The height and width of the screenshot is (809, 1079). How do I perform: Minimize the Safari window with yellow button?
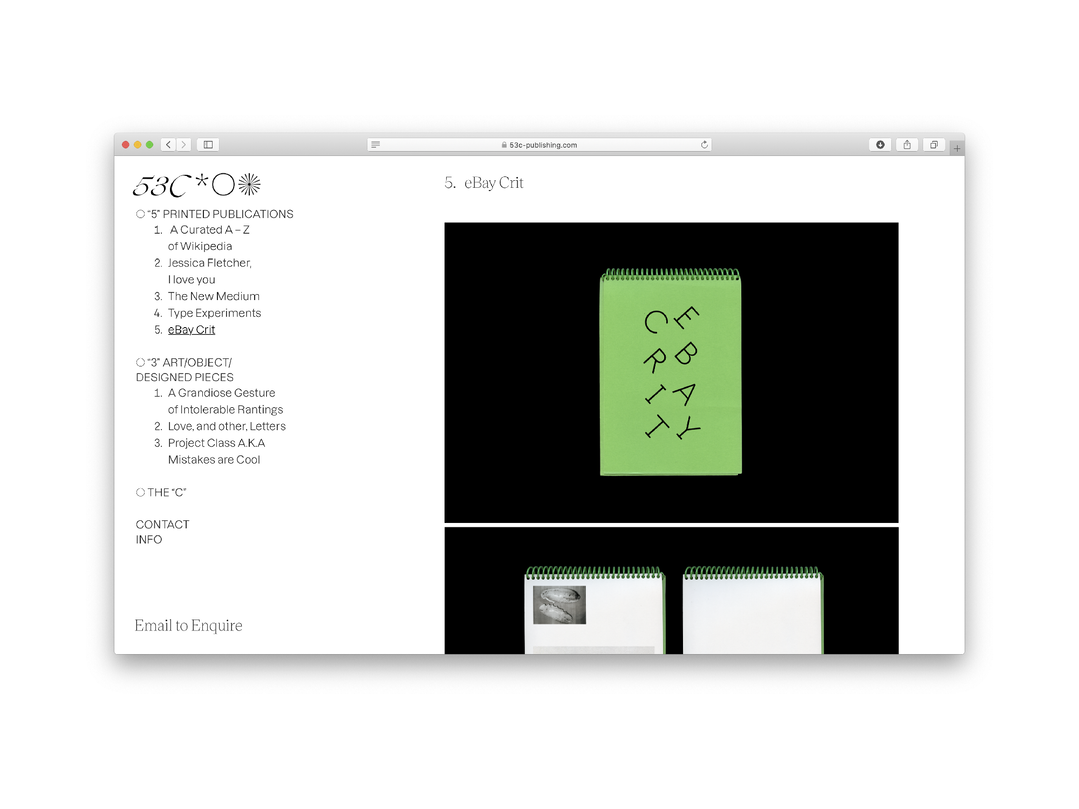click(138, 144)
